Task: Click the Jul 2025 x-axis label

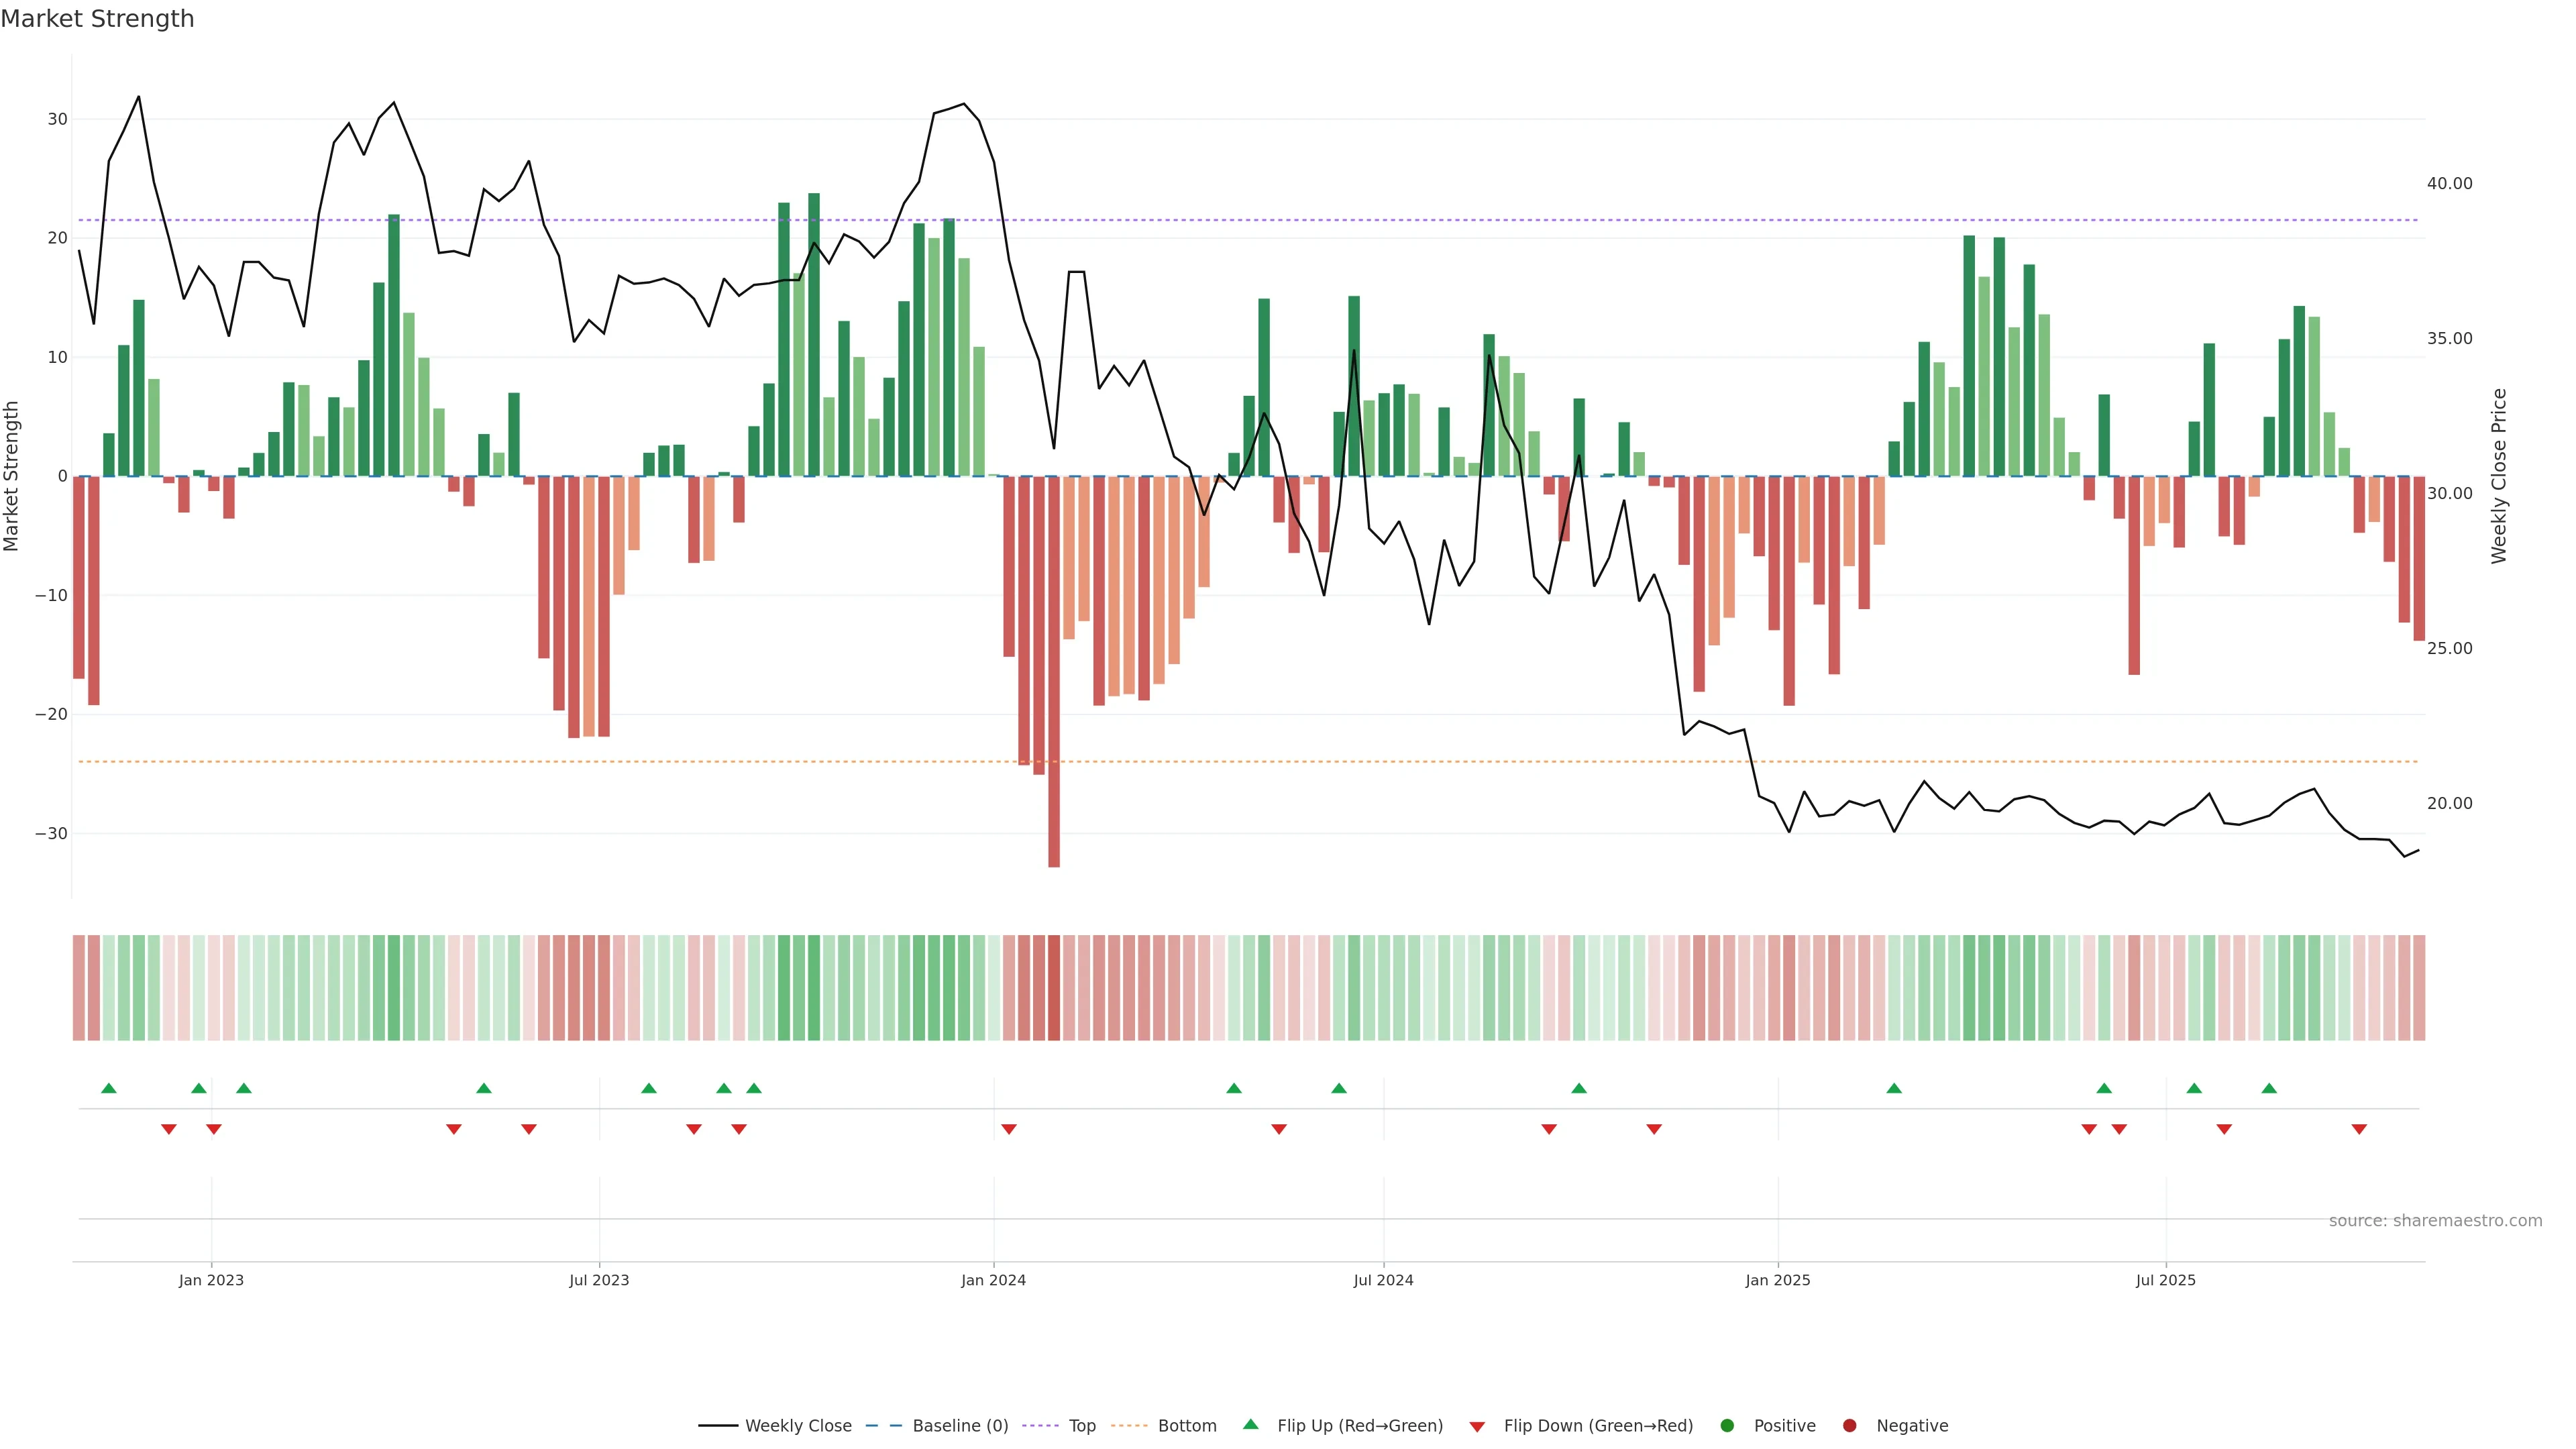Action: pyautogui.click(x=2165, y=1280)
